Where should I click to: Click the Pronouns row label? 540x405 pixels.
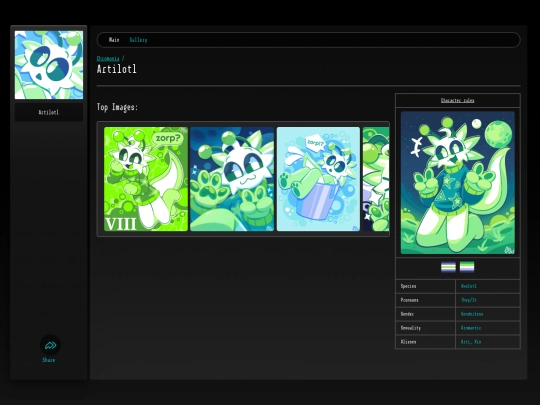(409, 300)
